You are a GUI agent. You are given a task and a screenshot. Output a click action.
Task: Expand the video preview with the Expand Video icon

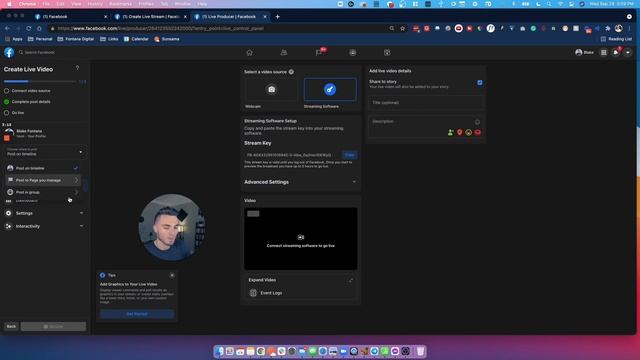[351, 280]
